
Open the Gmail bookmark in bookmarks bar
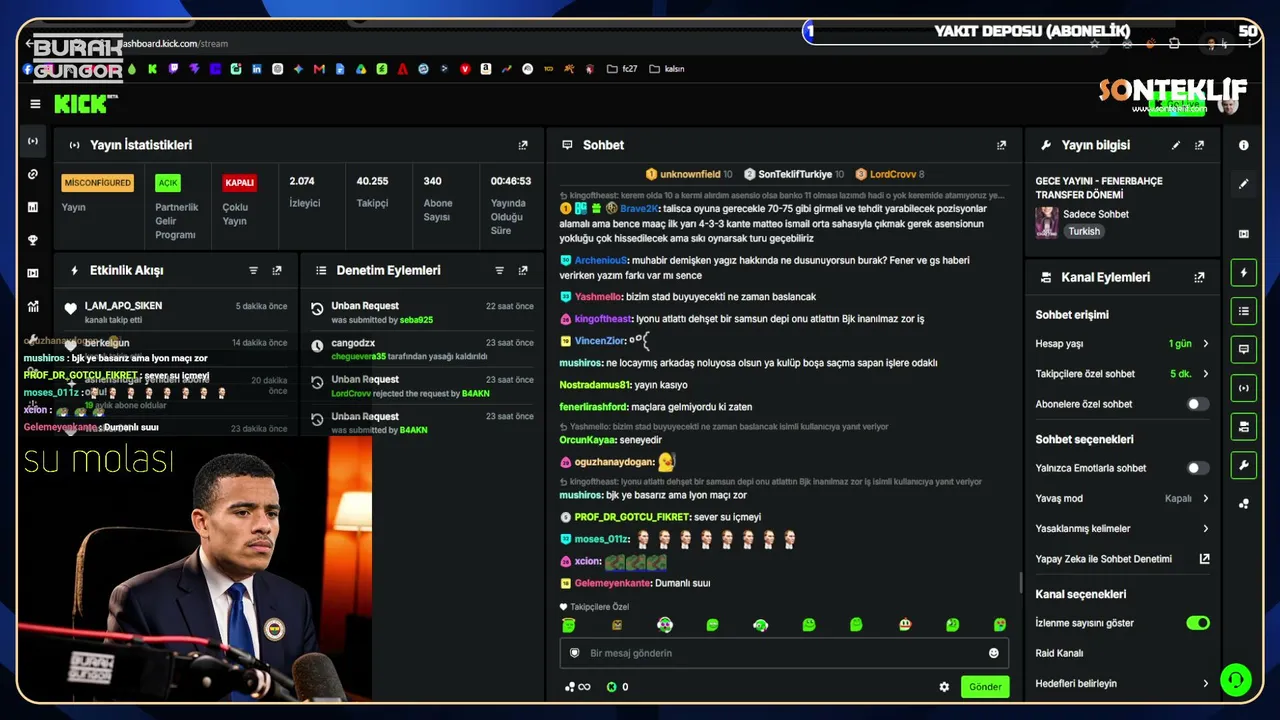(319, 69)
